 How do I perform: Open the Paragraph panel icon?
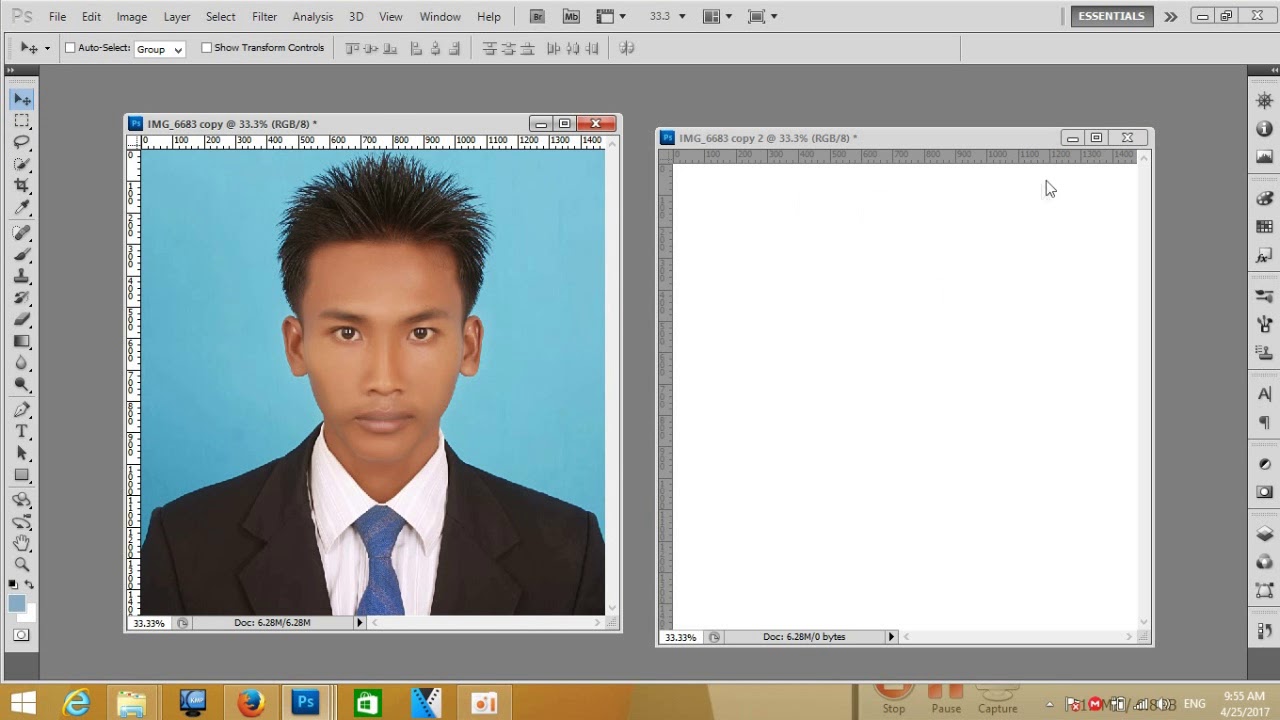pyautogui.click(x=1265, y=422)
